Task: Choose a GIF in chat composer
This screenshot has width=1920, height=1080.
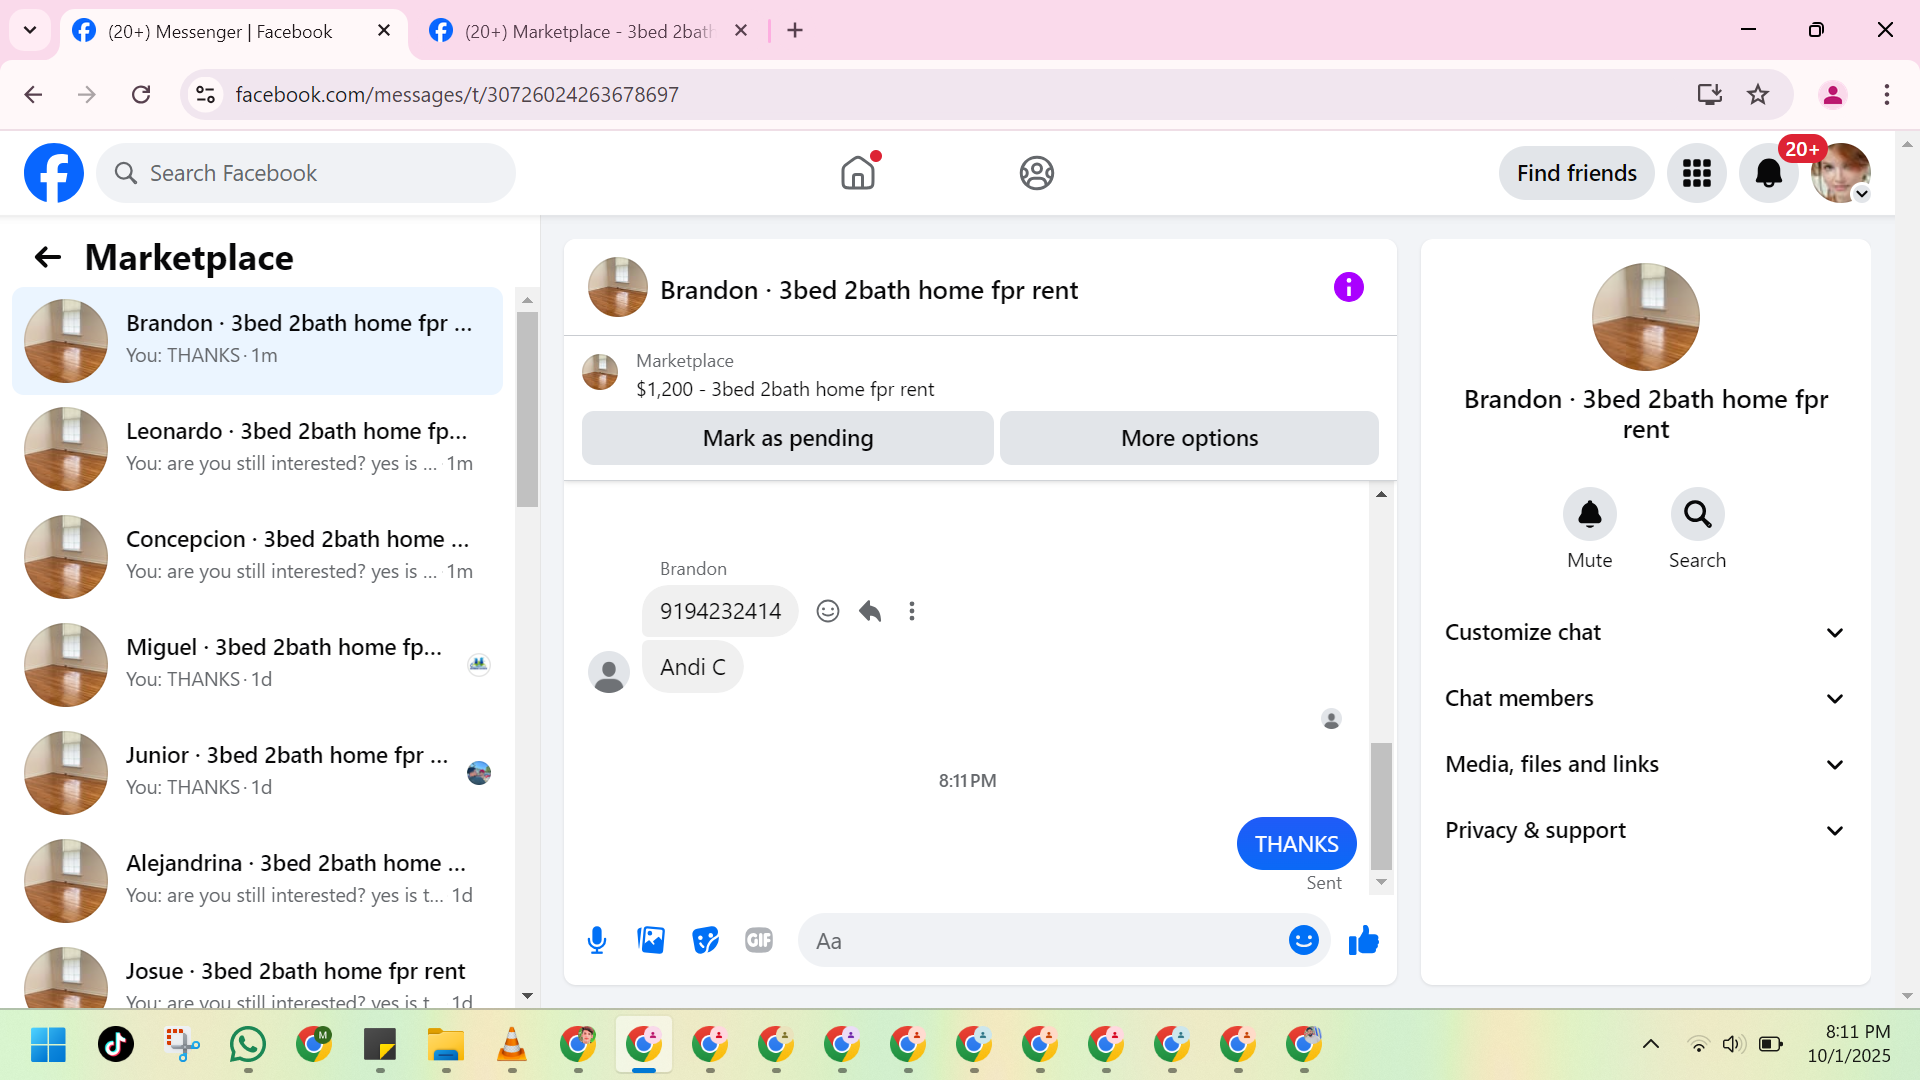Action: [759, 941]
